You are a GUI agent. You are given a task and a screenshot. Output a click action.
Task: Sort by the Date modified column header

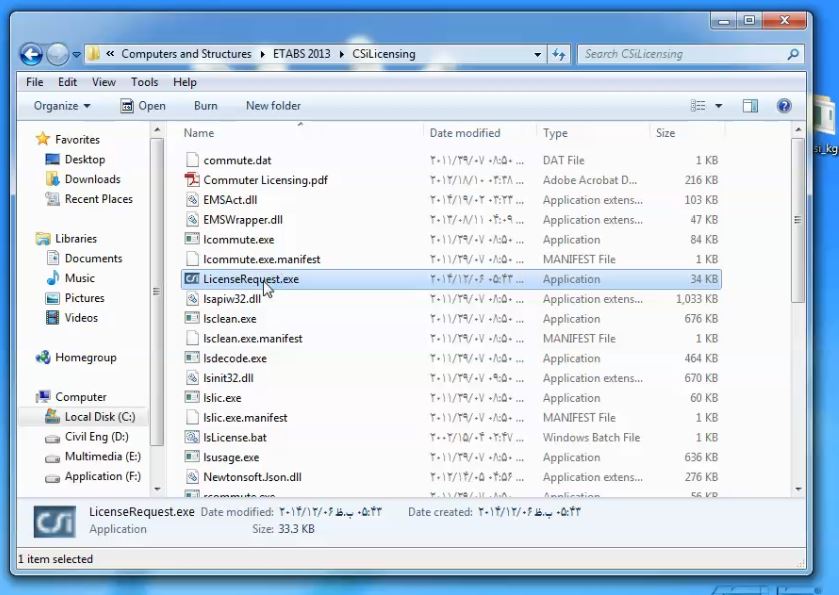pos(465,133)
